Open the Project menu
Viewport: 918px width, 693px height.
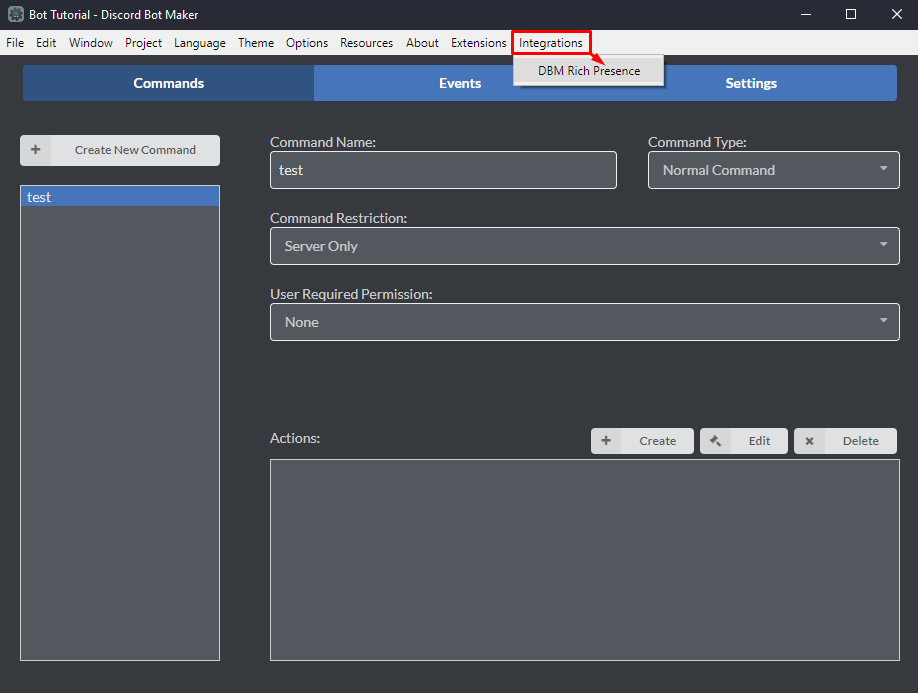pyautogui.click(x=143, y=43)
